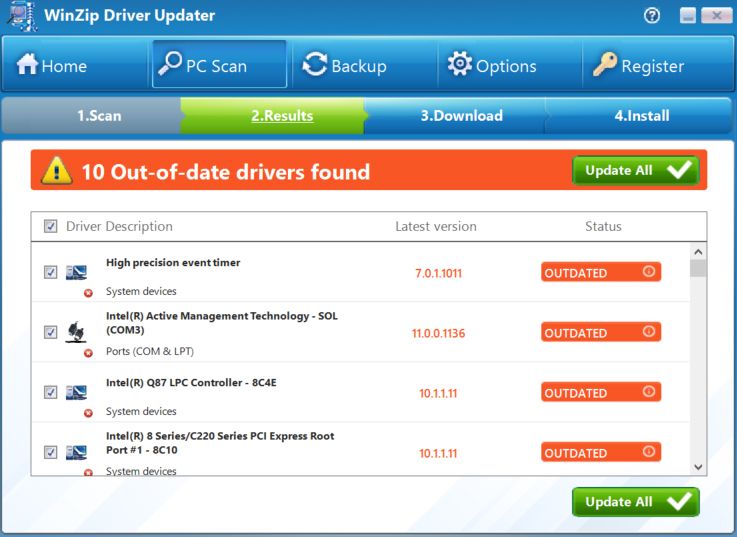Viewport: 737px width, 537px height.
Task: Uncheck High precision event timer driver
Action: [x=50, y=272]
